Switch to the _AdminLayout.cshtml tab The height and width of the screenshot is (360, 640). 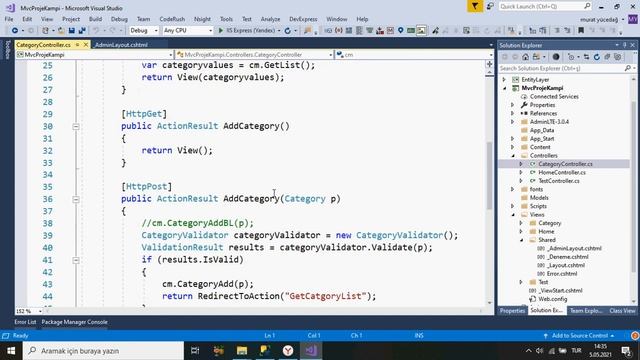pos(120,45)
